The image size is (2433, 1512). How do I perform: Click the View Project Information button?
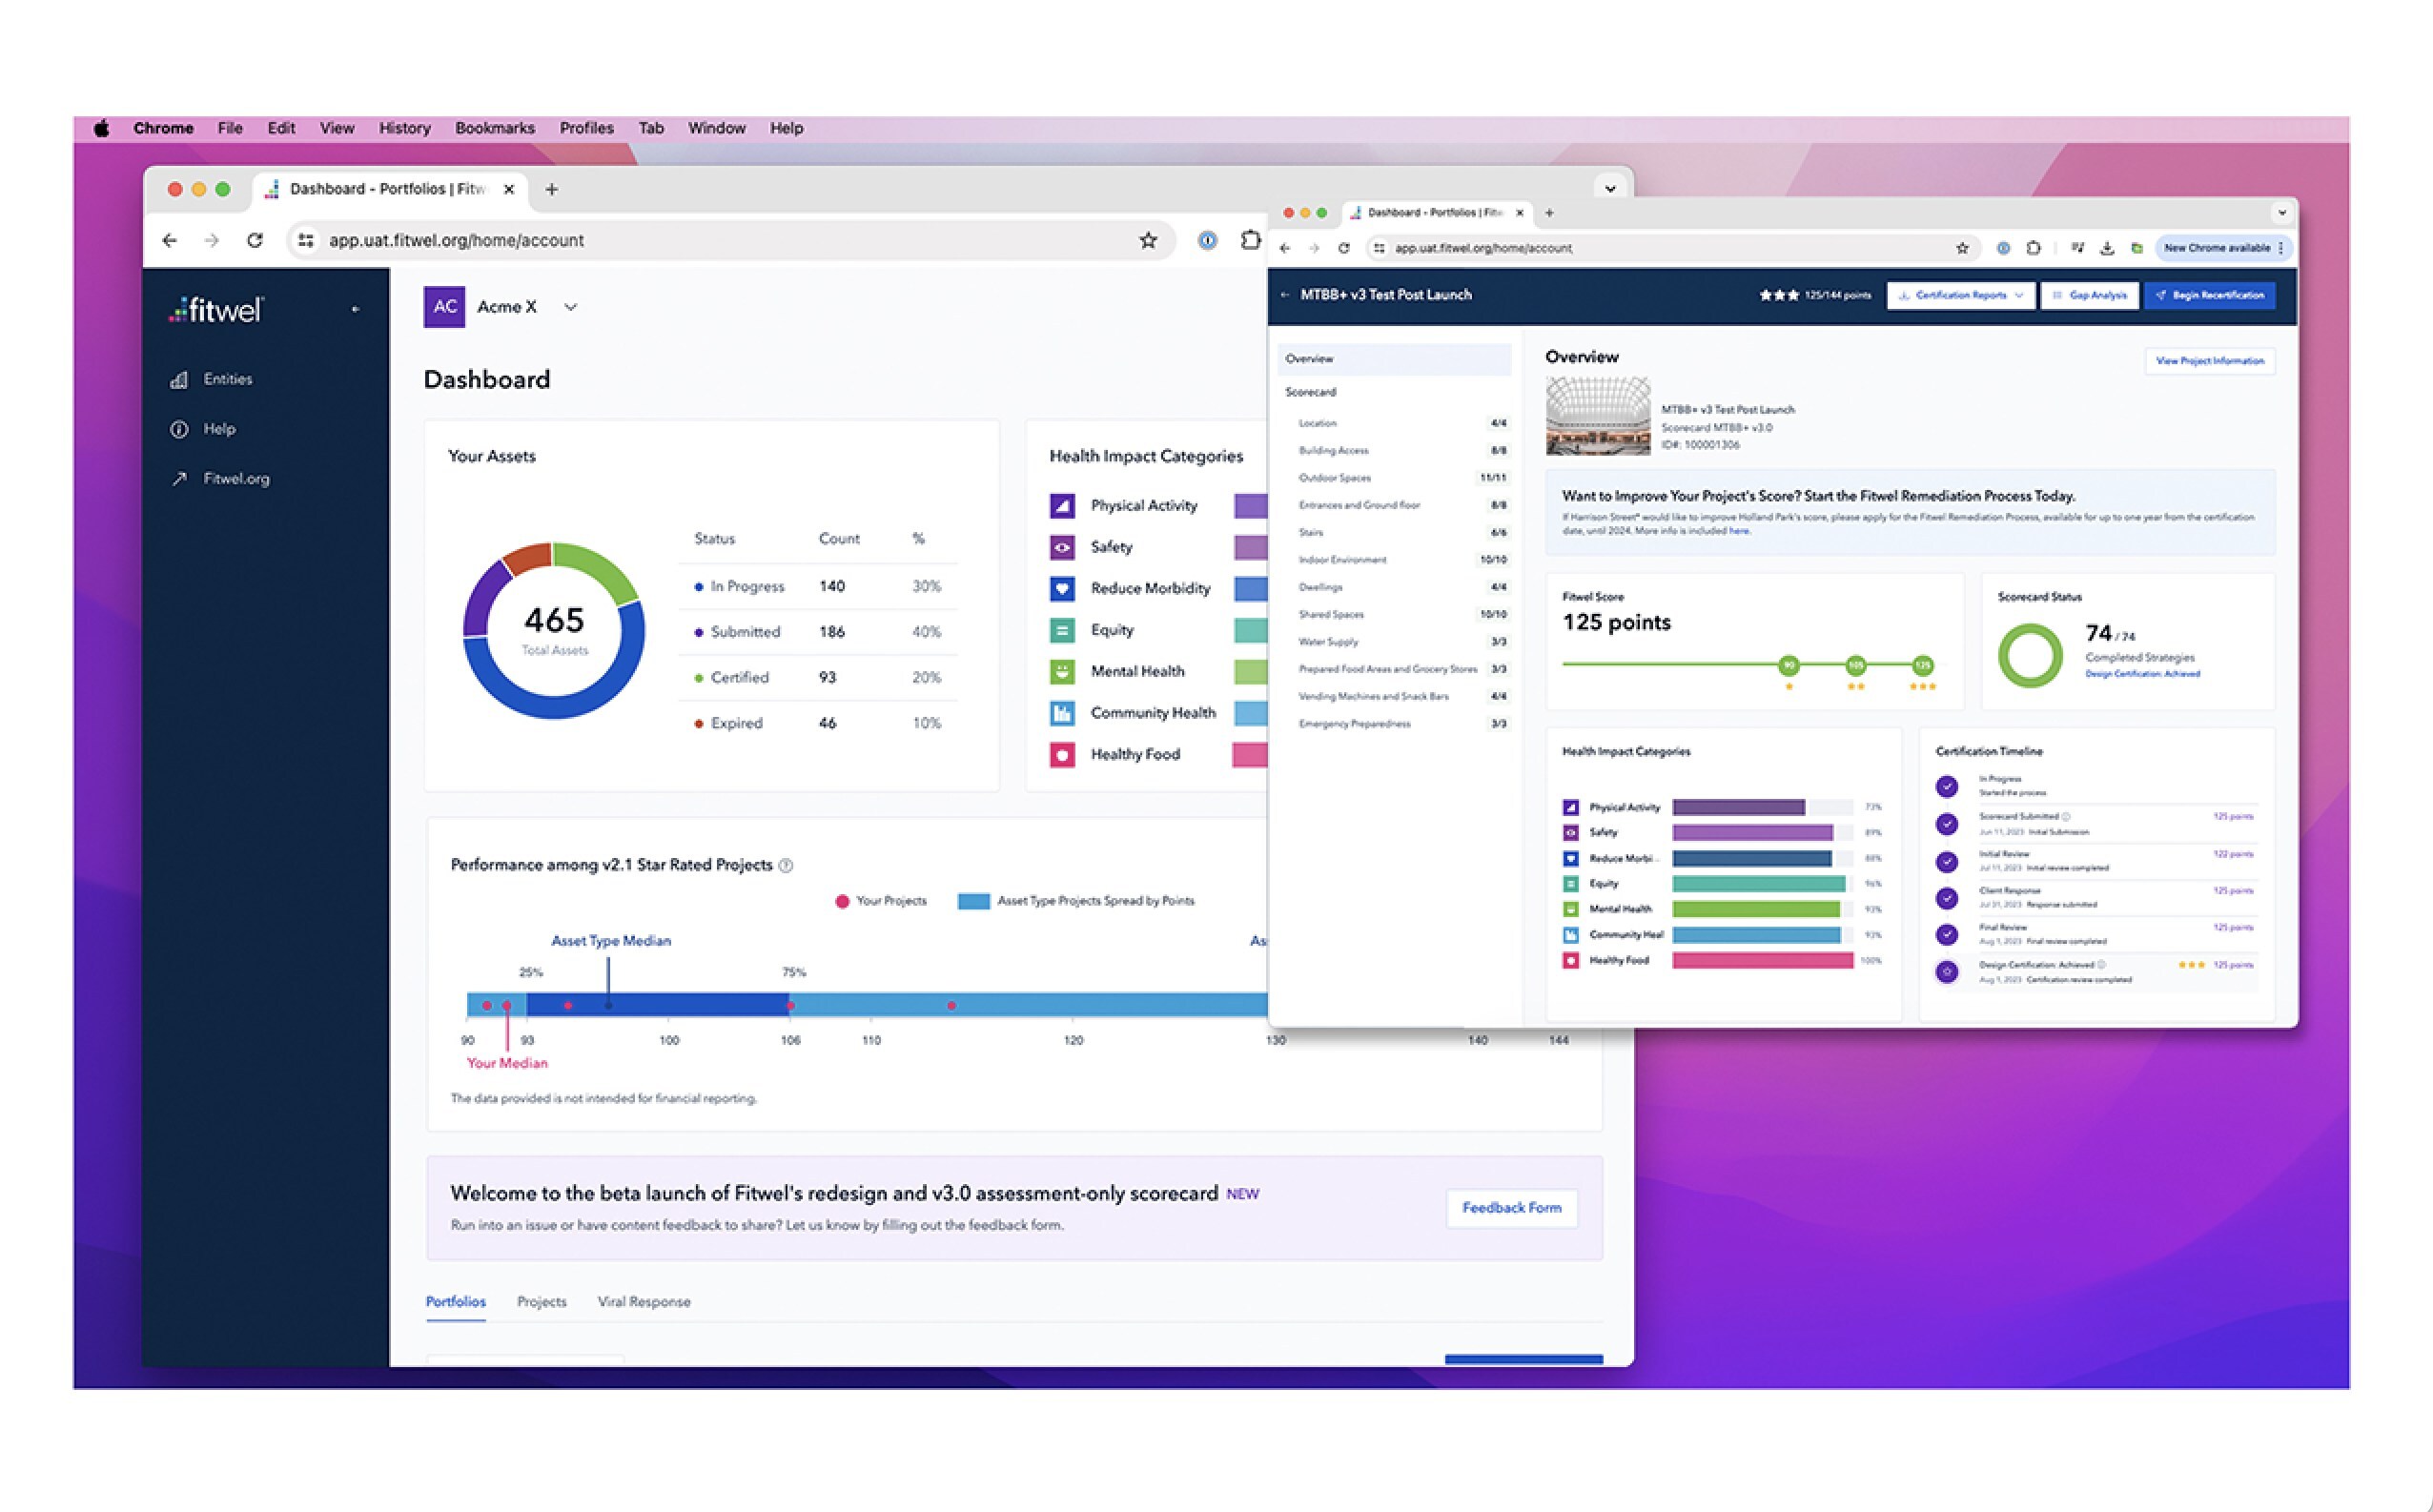2209,361
